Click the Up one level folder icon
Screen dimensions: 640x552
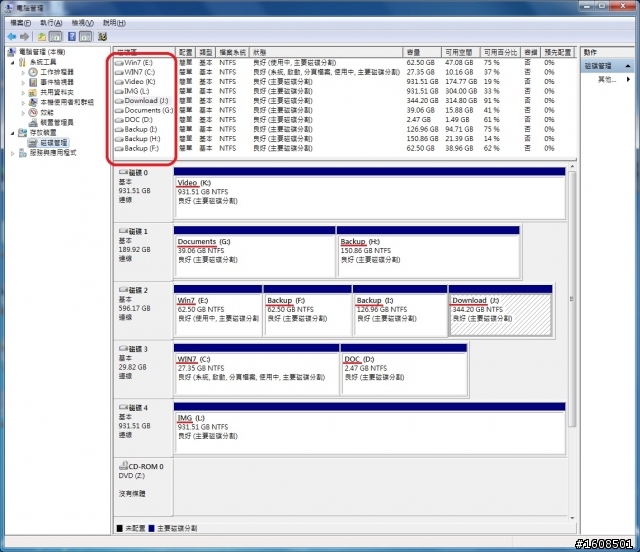[42, 37]
